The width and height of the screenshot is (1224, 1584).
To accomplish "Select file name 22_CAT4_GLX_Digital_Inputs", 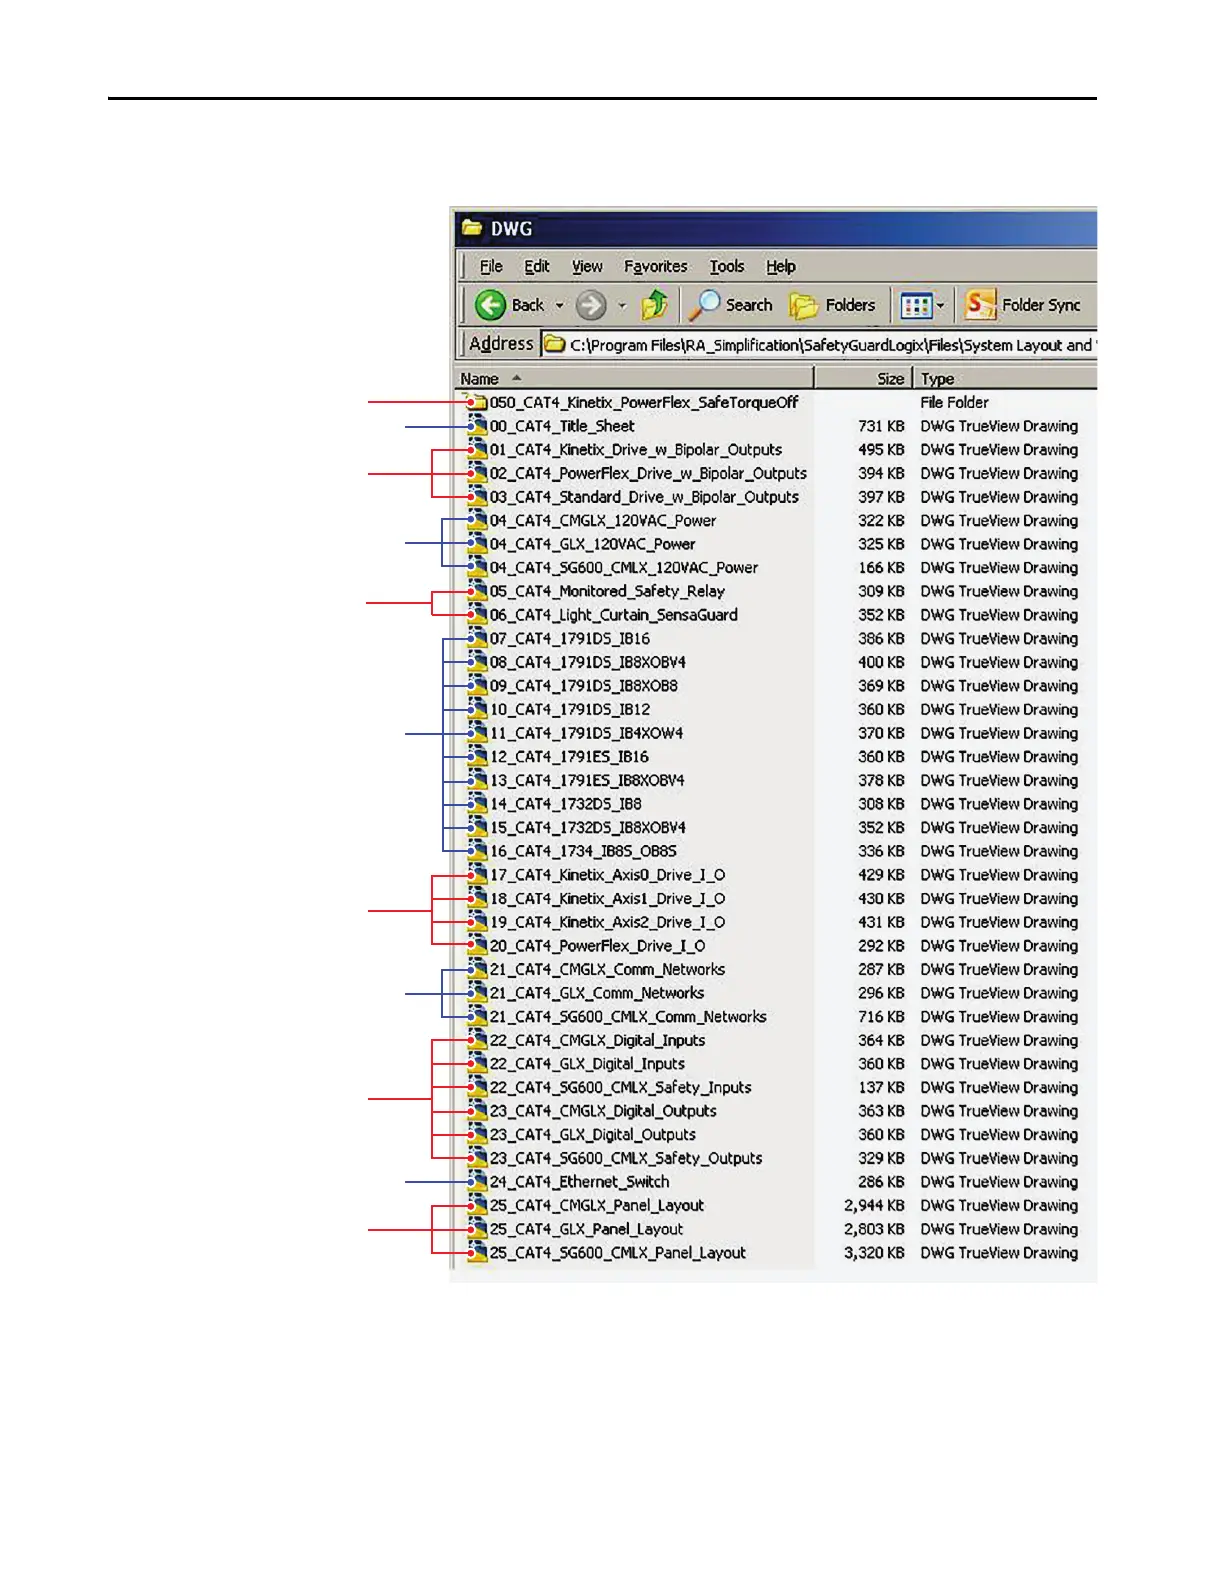I will [588, 1064].
